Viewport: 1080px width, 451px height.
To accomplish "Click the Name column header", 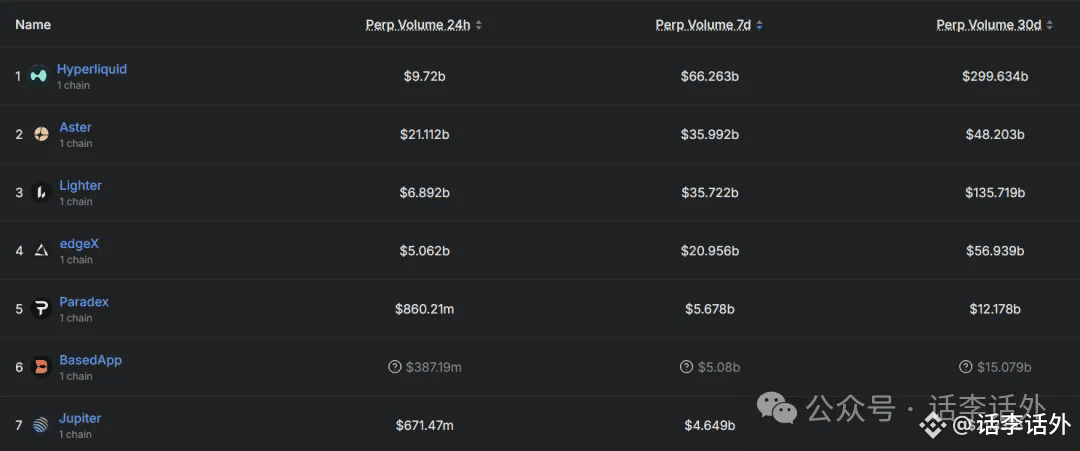I will 33,25.
